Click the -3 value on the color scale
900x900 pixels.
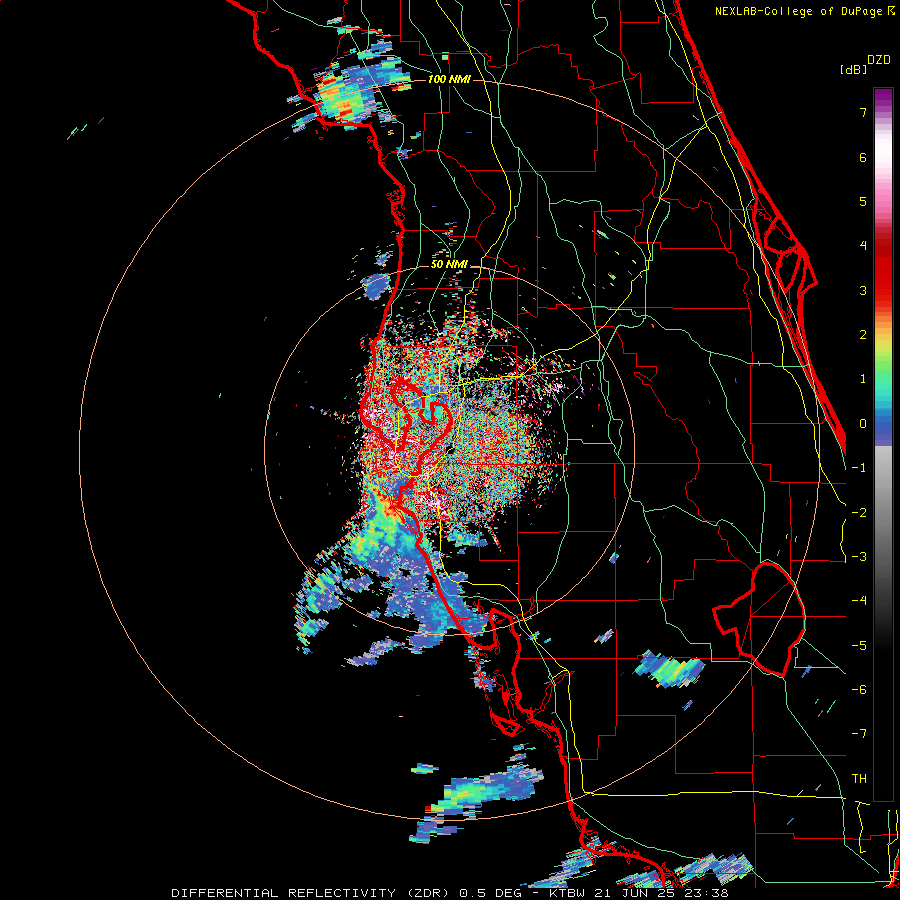click(859, 557)
